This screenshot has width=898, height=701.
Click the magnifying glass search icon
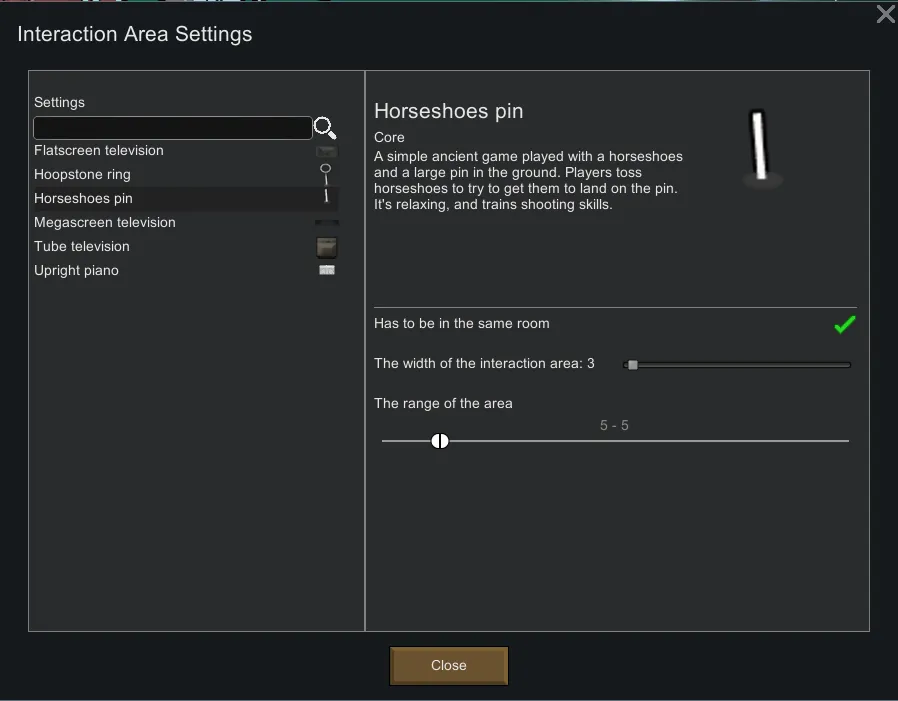(324, 128)
